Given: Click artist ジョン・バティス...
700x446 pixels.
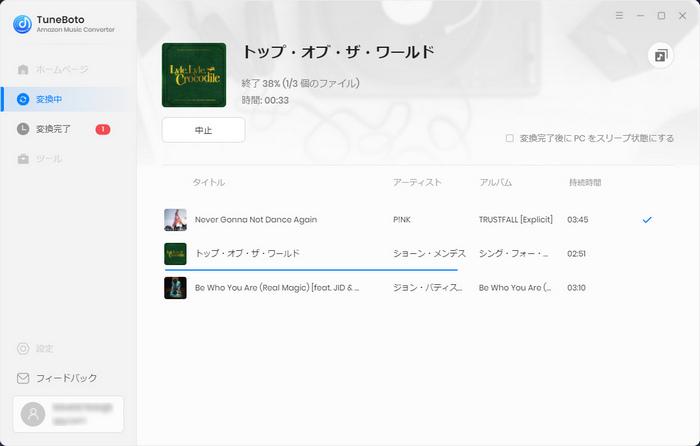Looking at the screenshot, I should click(x=428, y=288).
